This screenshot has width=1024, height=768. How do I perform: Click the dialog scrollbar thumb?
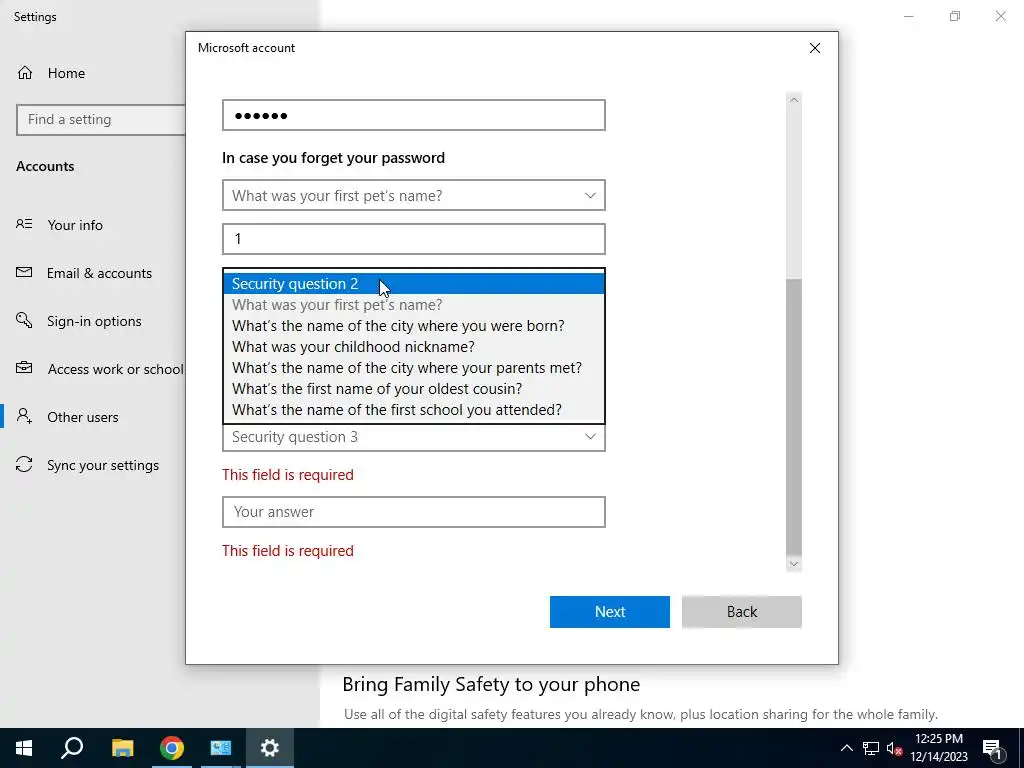(793, 417)
